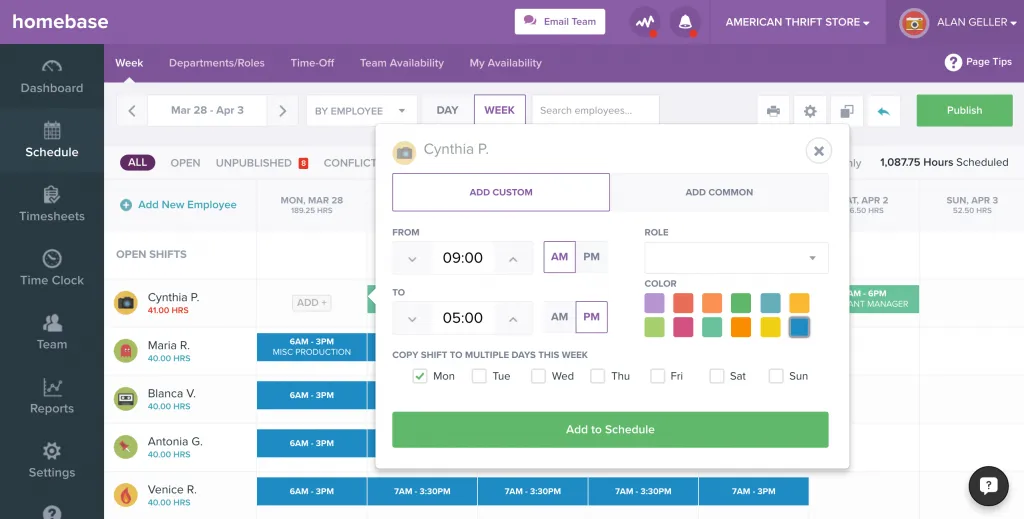
Task: Open the activity pulse icon
Action: (x=645, y=22)
